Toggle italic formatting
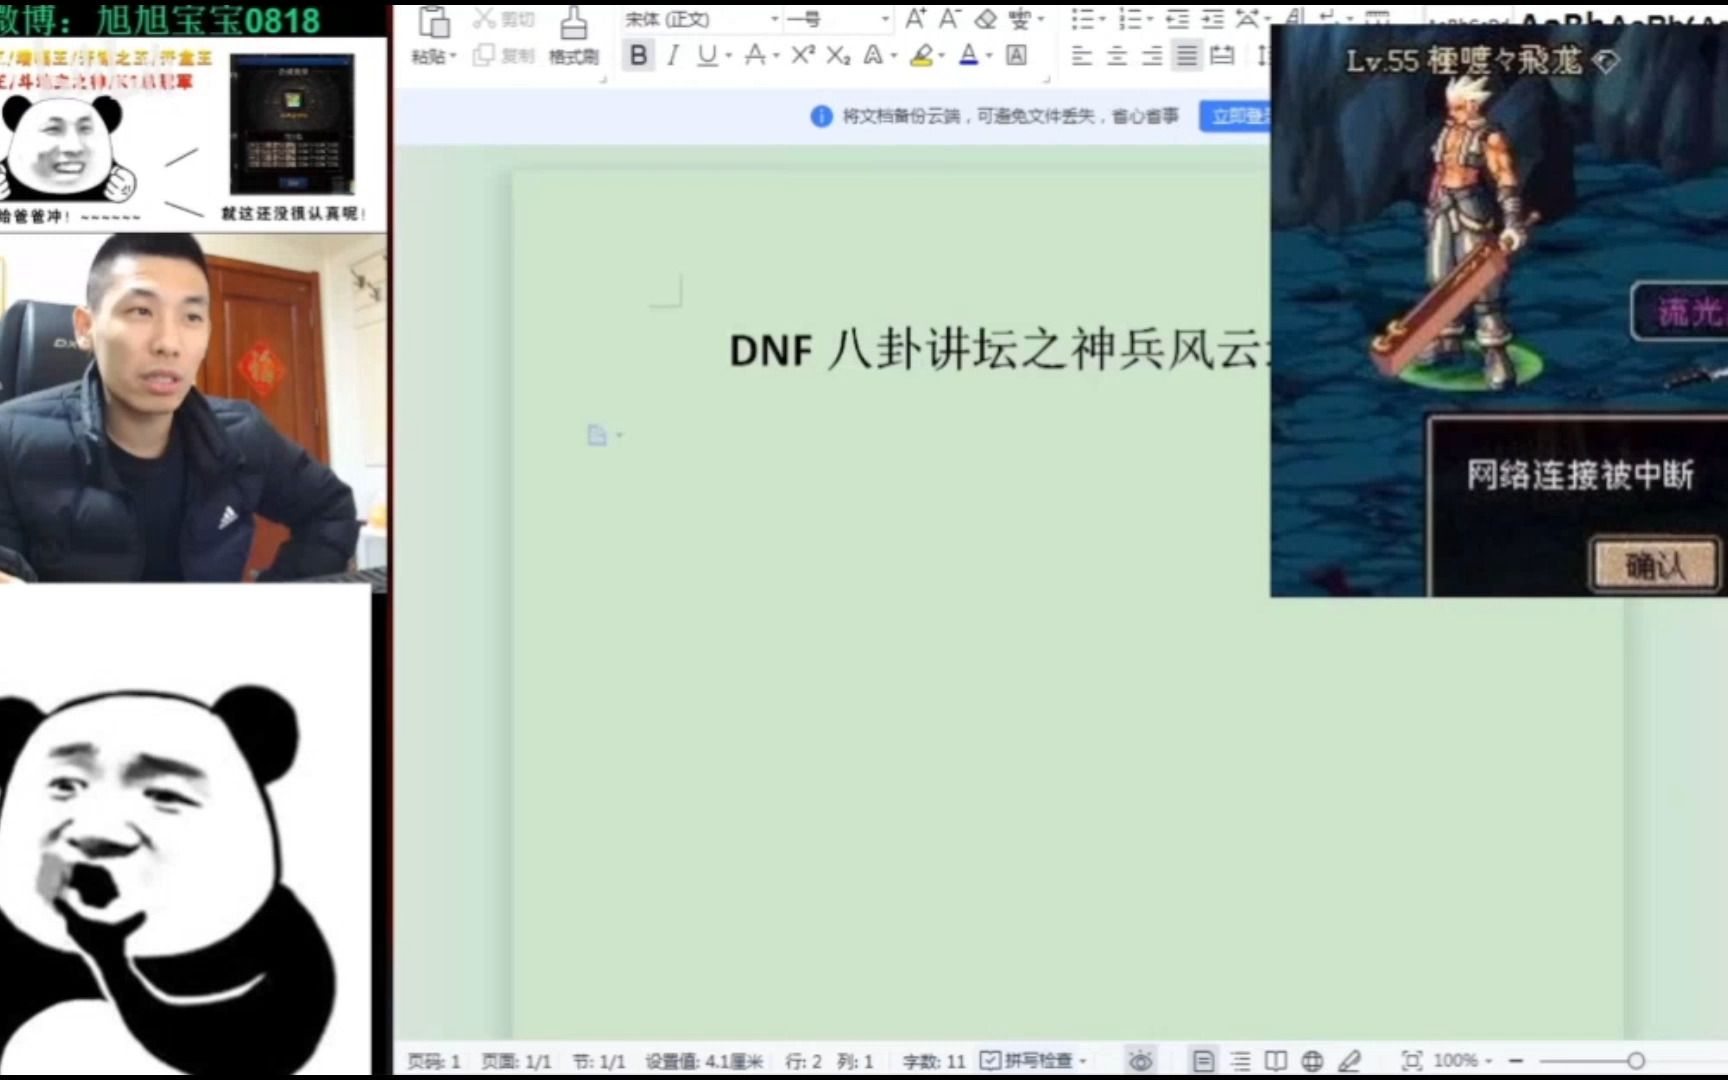This screenshot has height=1080, width=1728. coord(673,56)
